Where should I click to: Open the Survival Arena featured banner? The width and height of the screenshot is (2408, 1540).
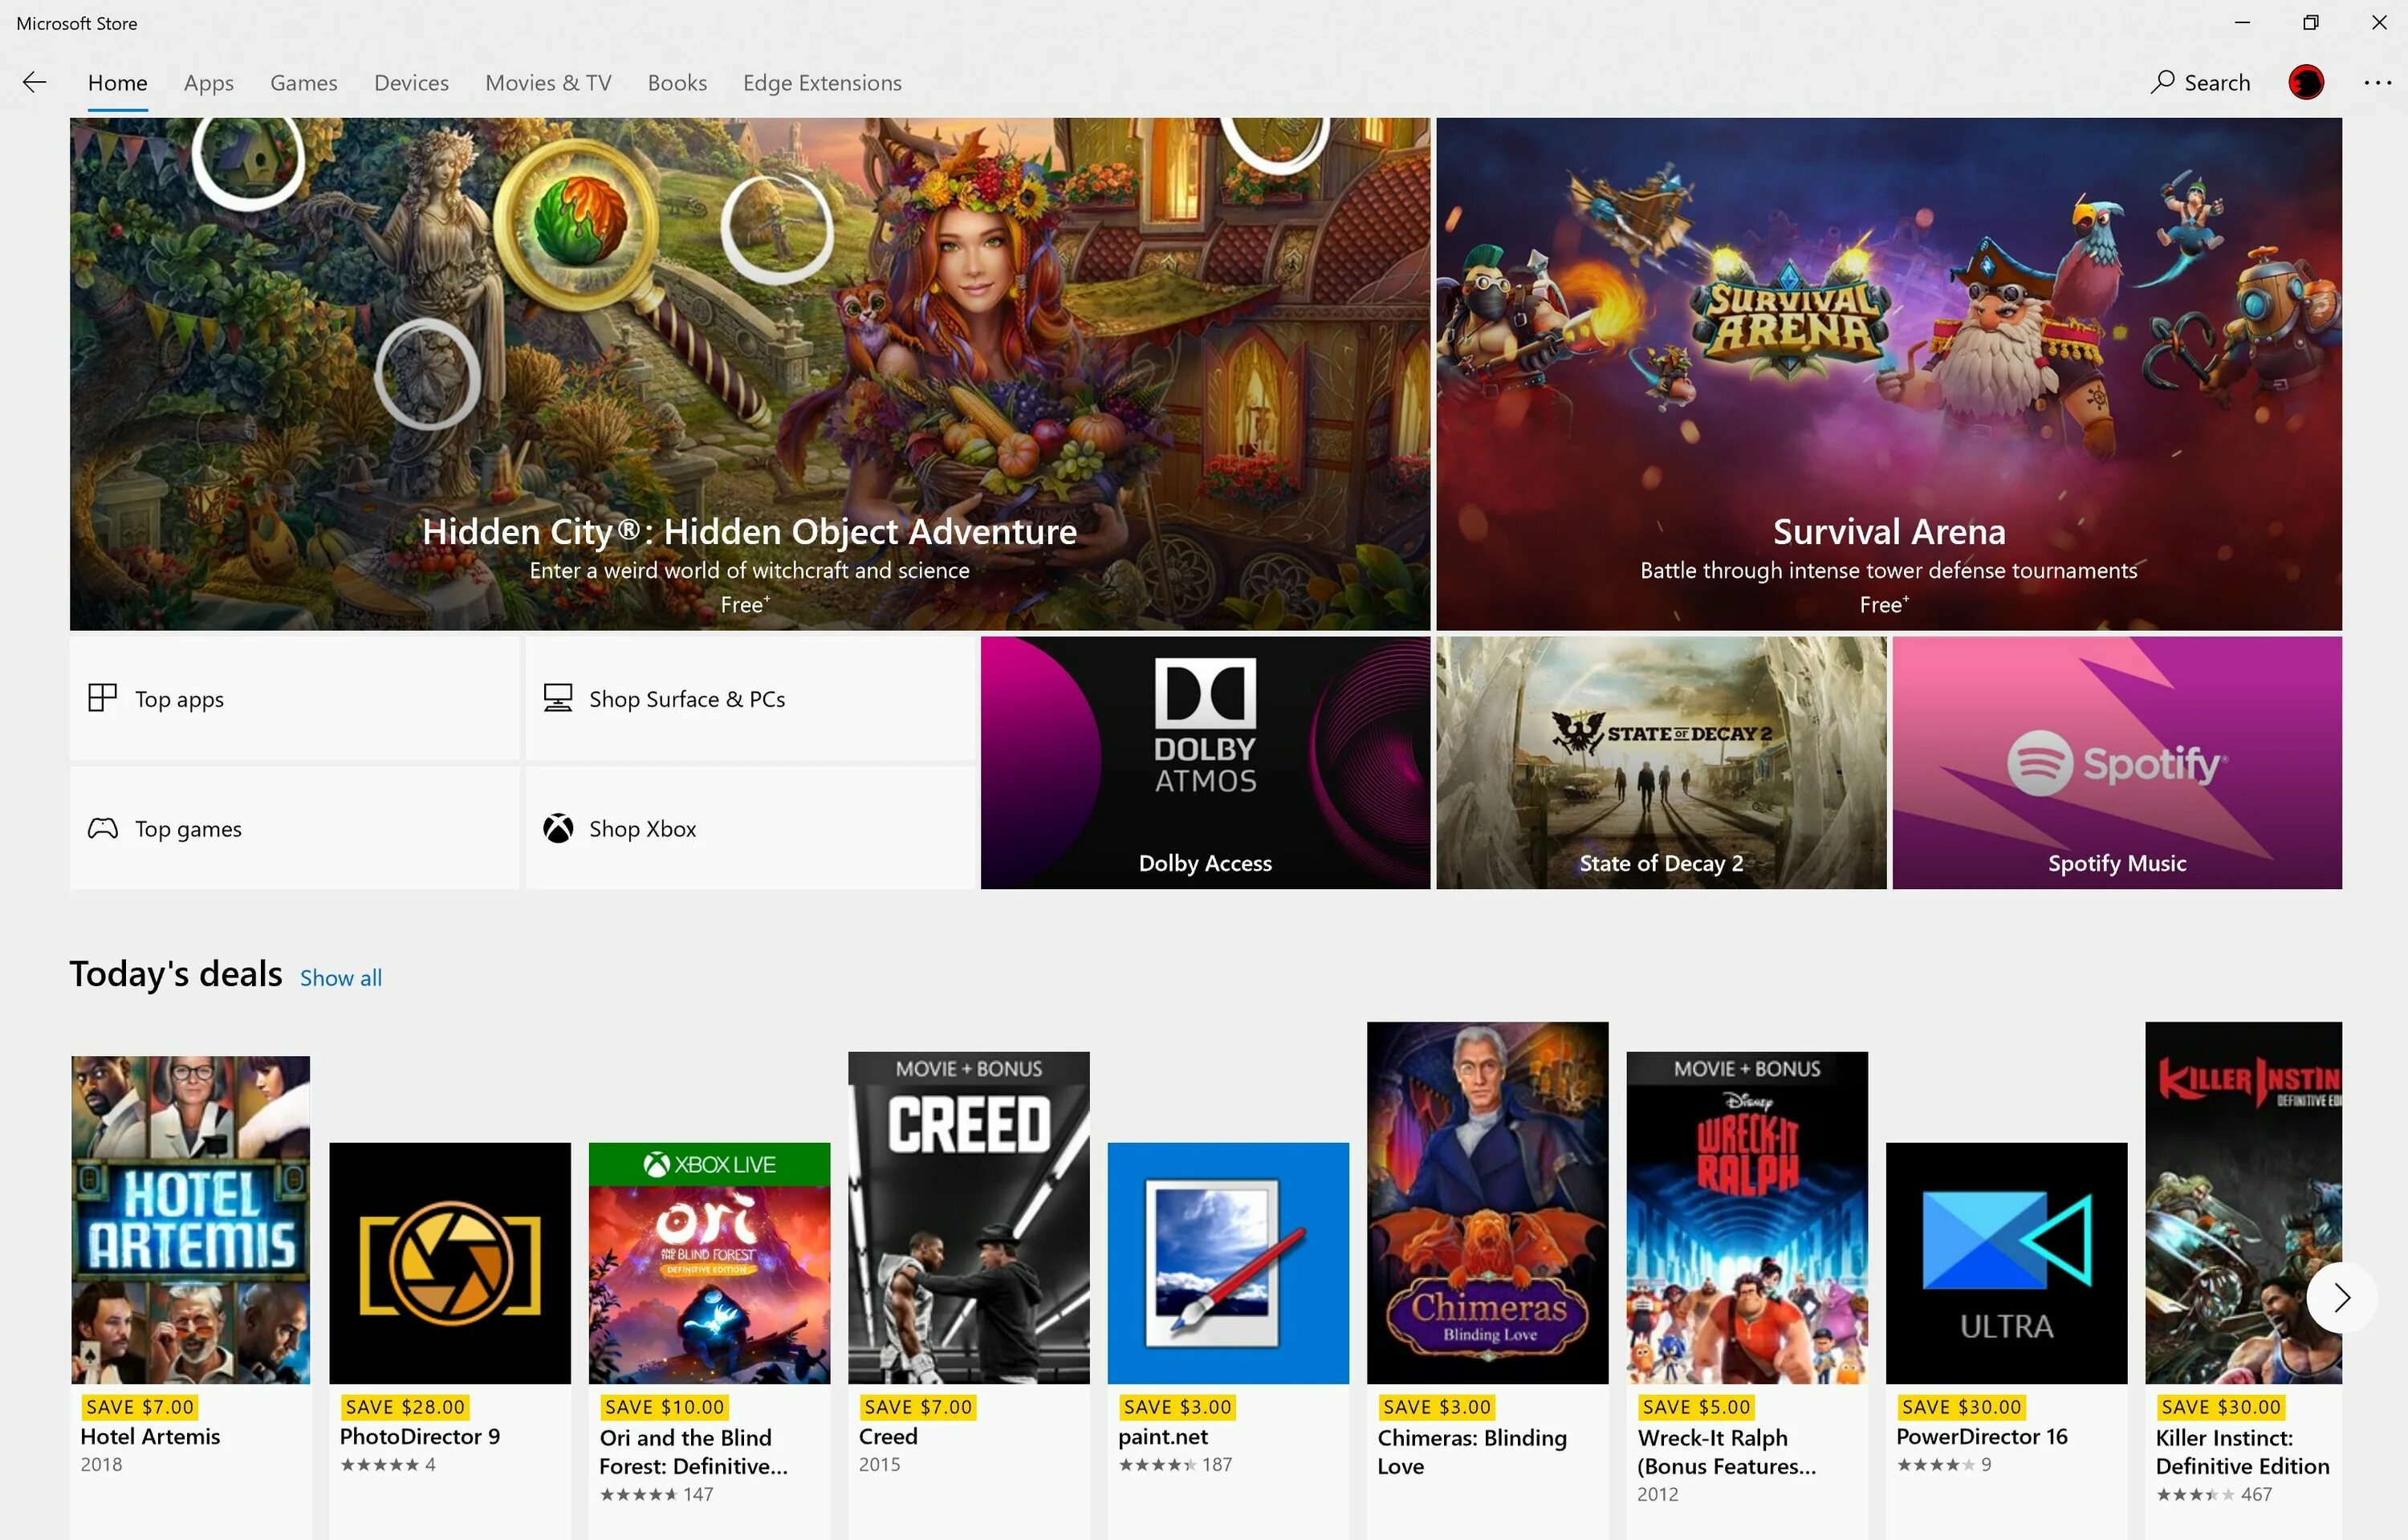[x=1889, y=373]
